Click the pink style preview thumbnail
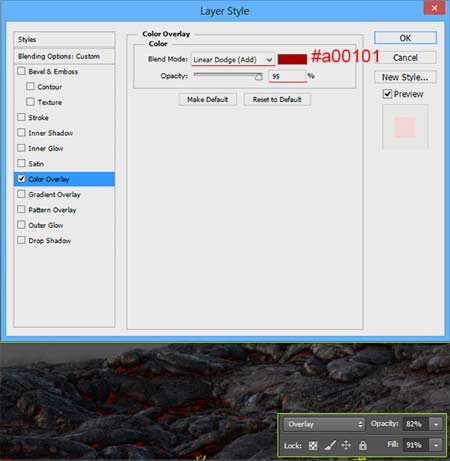This screenshot has height=461, width=450. (405, 127)
